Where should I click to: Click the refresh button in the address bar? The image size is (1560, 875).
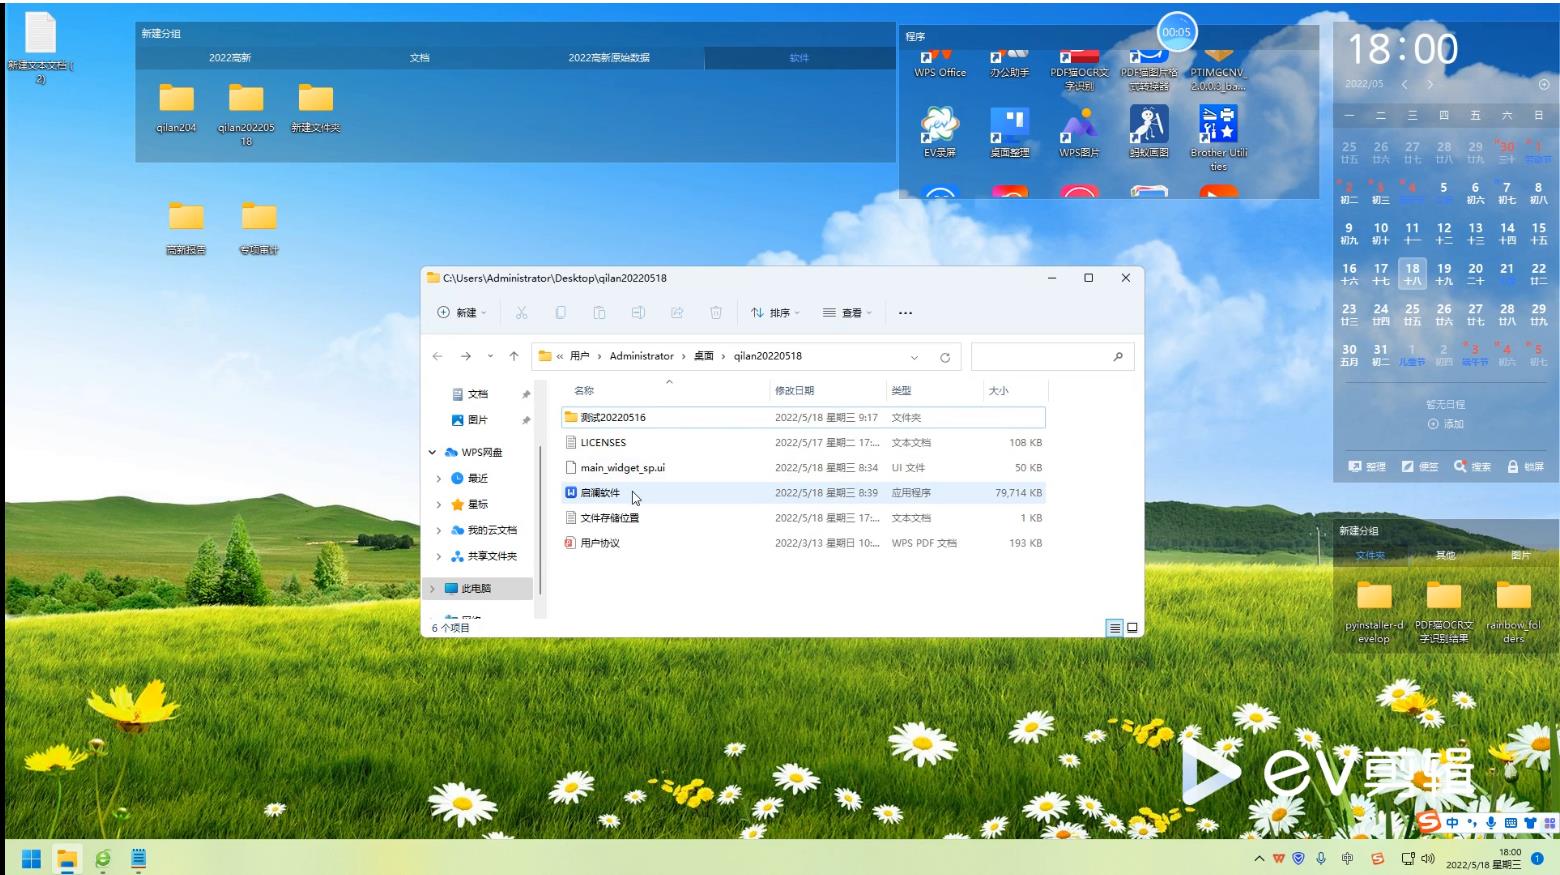tap(944, 357)
